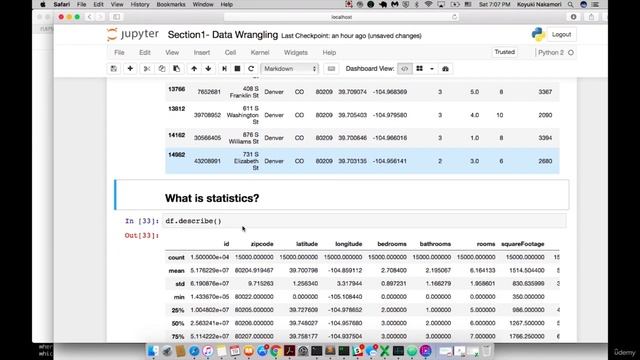The width and height of the screenshot is (640, 360).
Task: Click the std row label
Action: click(x=180, y=284)
